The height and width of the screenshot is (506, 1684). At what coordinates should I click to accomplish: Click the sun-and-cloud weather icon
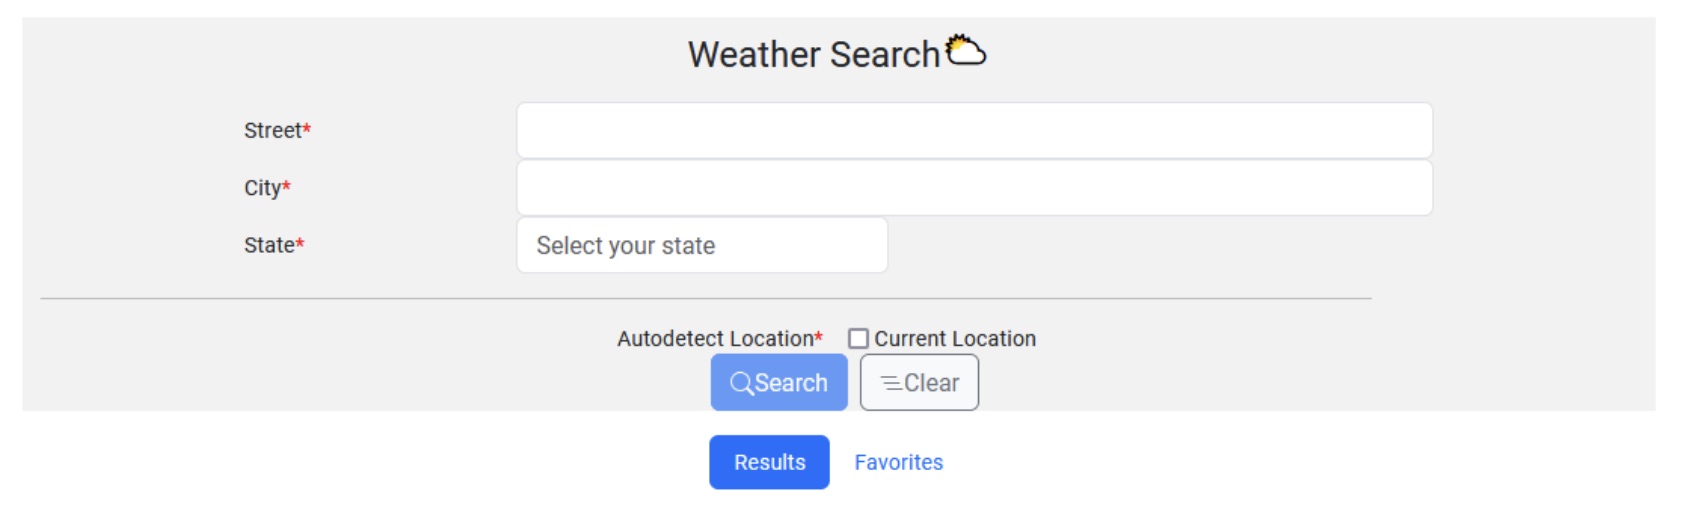click(x=966, y=50)
